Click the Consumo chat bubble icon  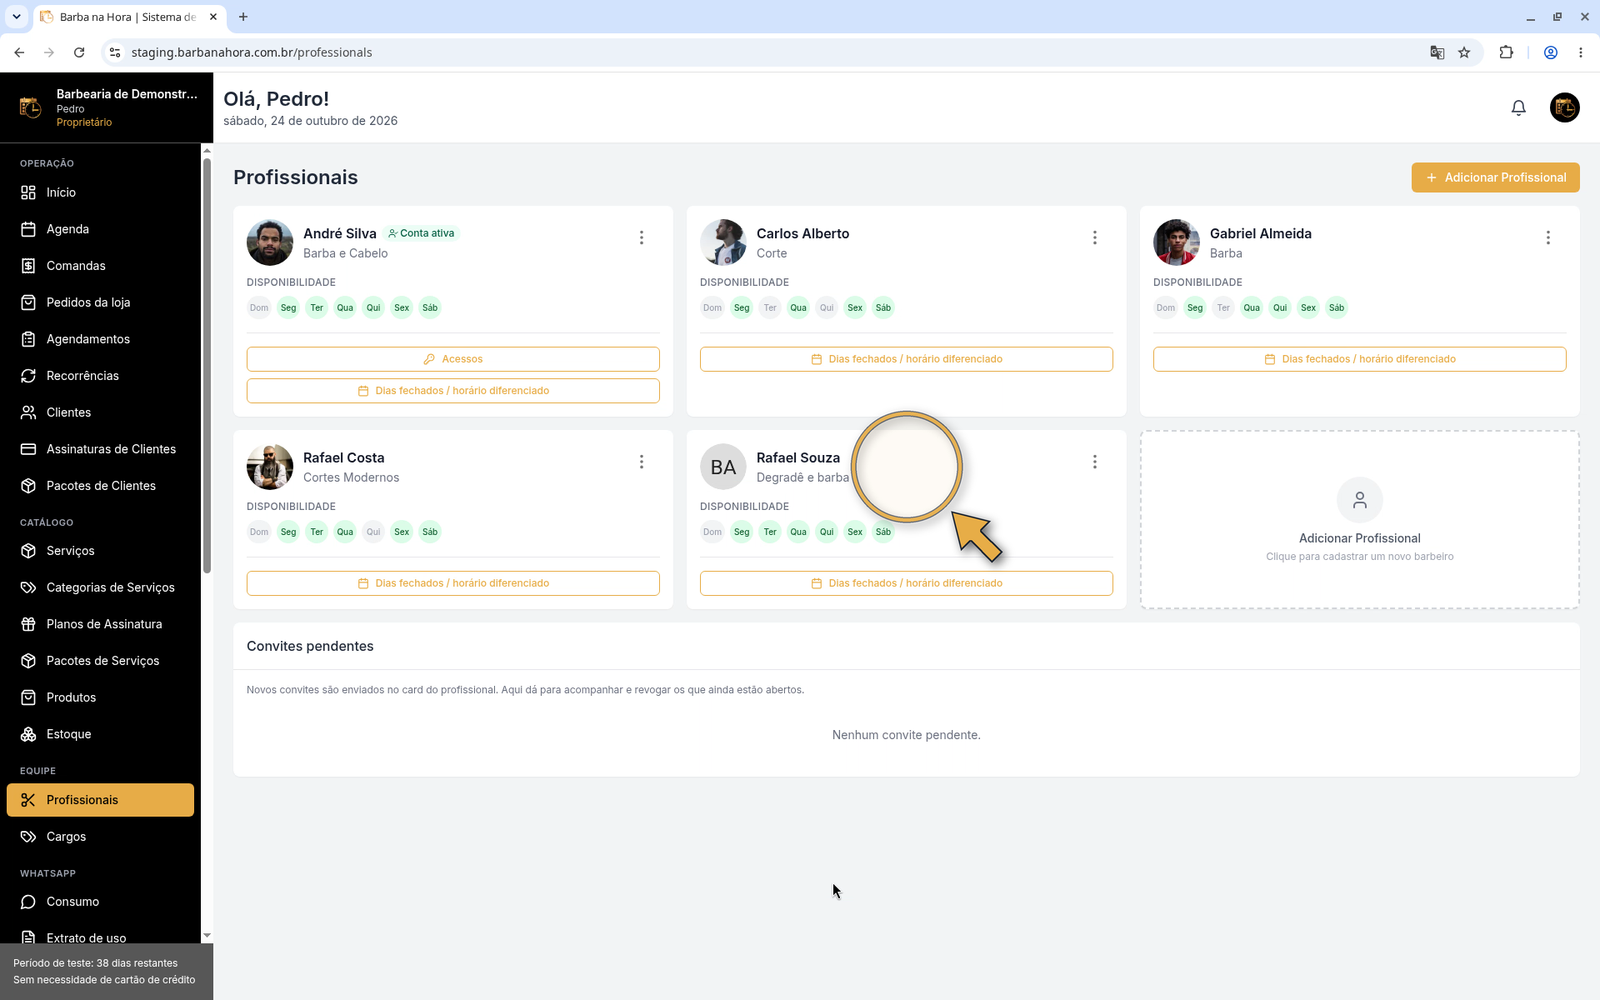[28, 902]
